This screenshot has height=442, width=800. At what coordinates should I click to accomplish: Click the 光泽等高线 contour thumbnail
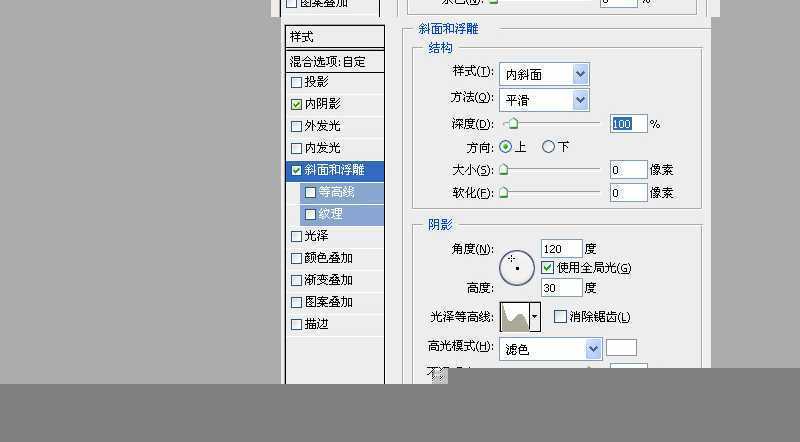(515, 317)
